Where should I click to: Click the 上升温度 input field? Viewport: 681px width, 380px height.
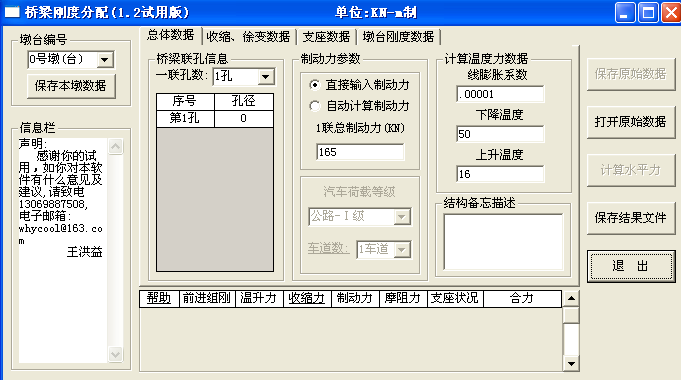coord(500,174)
